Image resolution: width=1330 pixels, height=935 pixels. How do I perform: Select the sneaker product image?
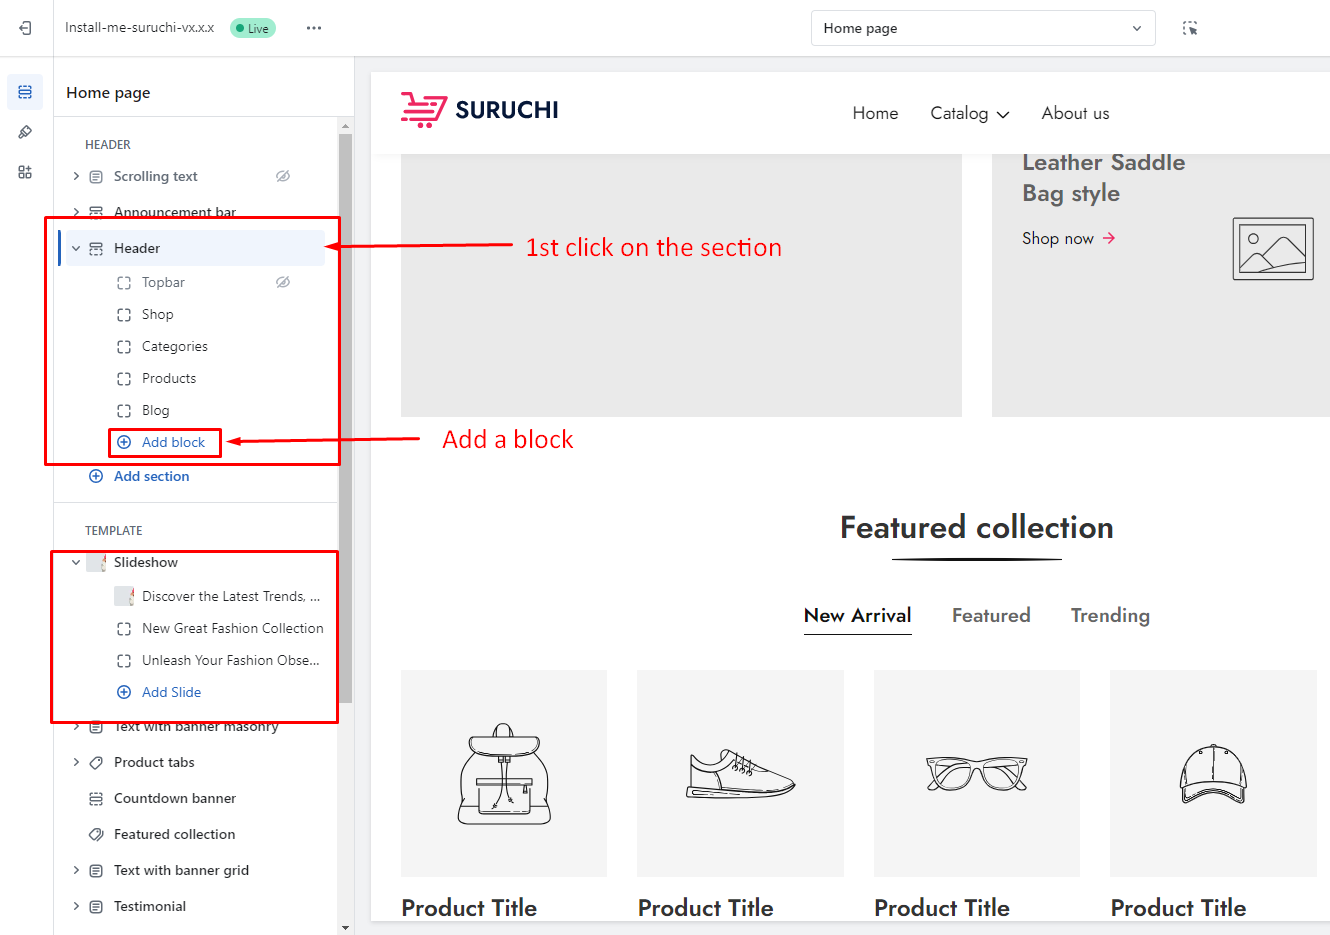pyautogui.click(x=740, y=773)
